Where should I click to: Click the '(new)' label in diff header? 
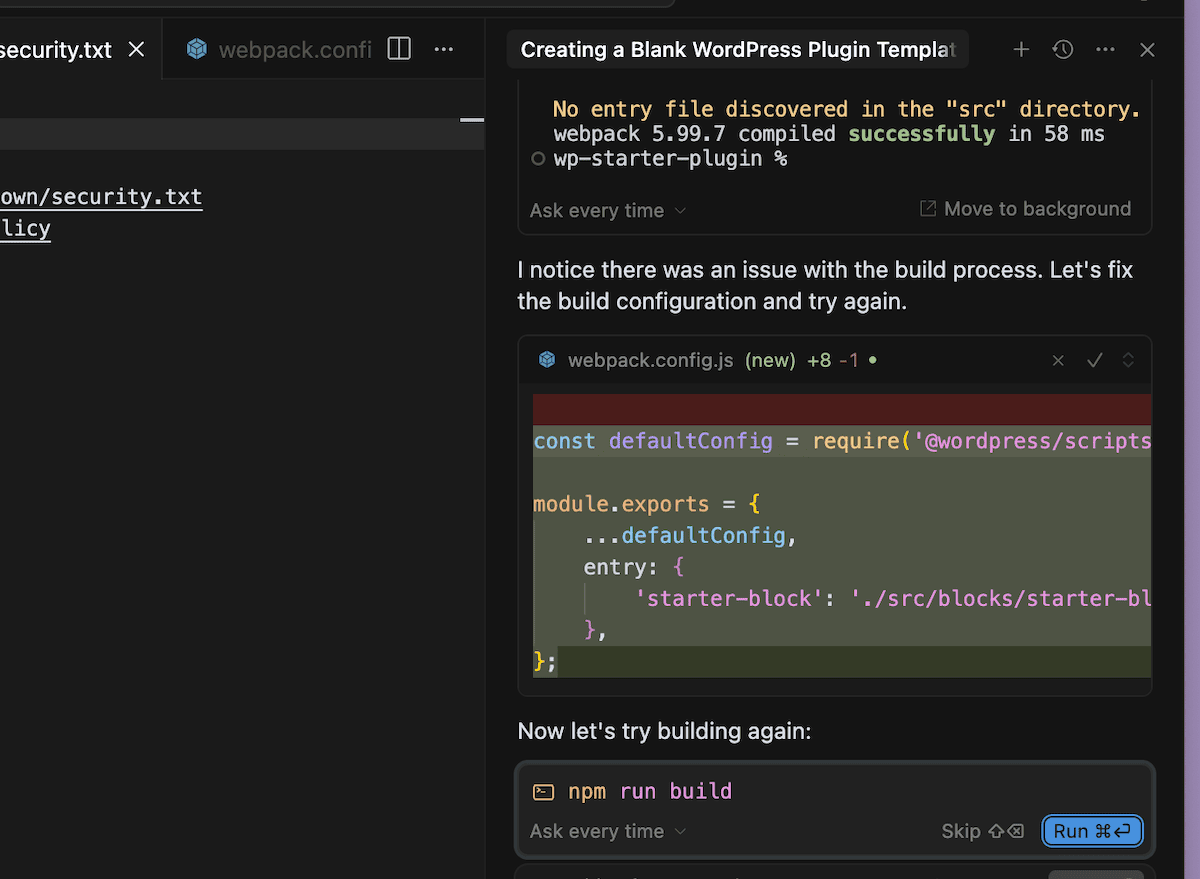770,360
